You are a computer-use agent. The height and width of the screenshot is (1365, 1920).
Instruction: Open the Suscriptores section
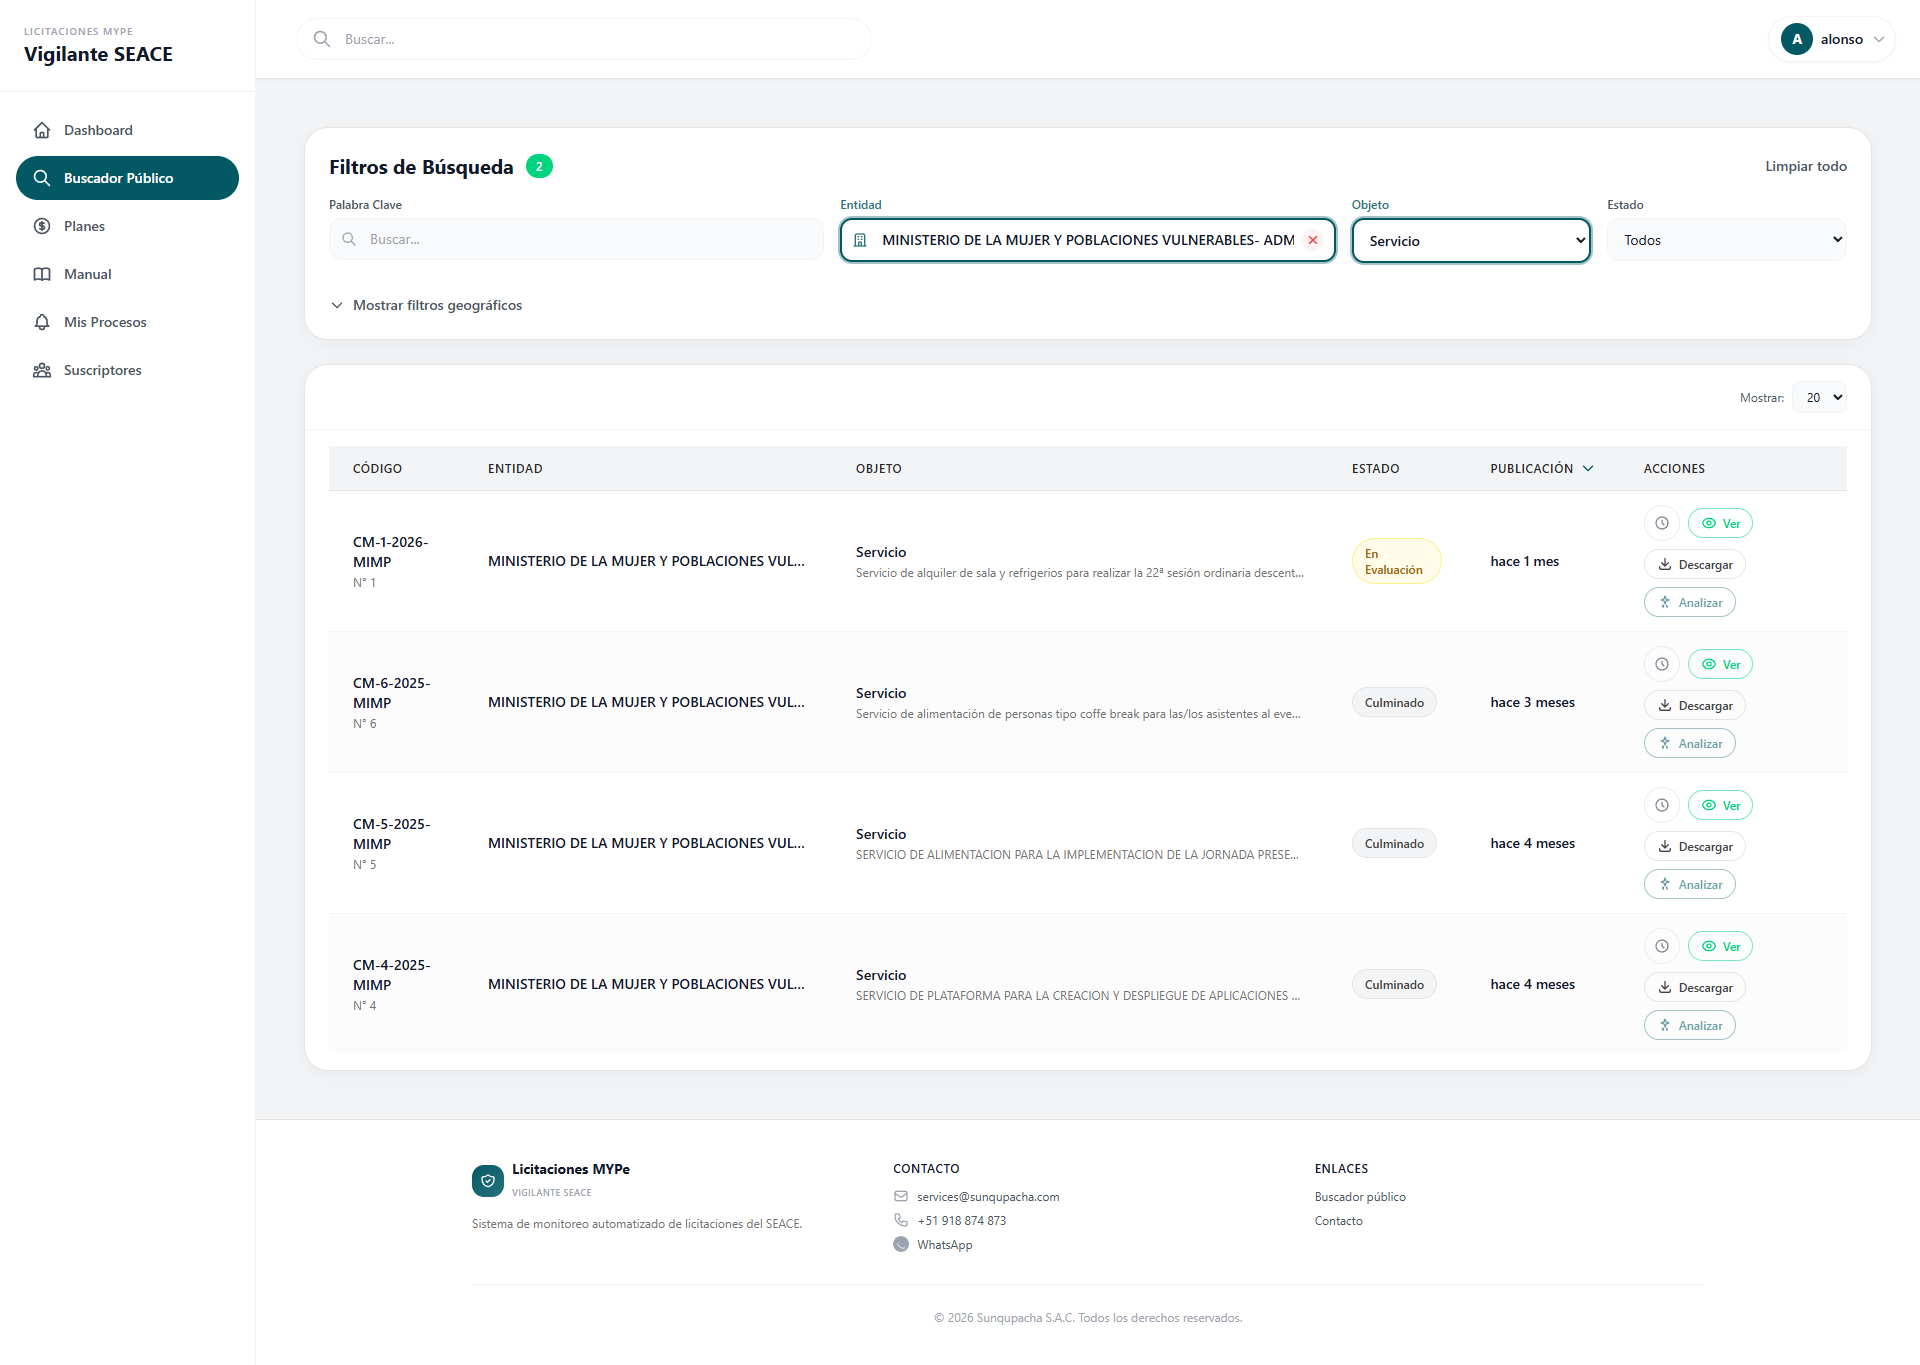coord(102,369)
